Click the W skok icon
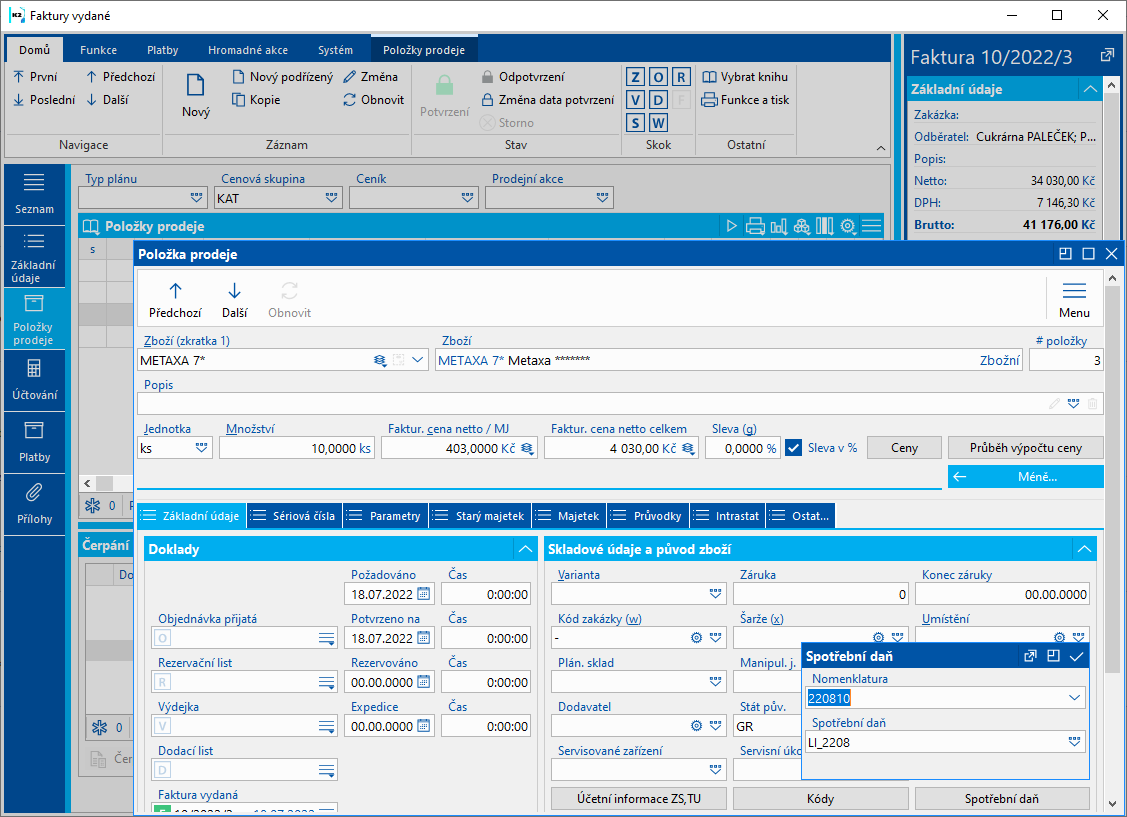Screen dimensions: 1127x817 point(658,123)
